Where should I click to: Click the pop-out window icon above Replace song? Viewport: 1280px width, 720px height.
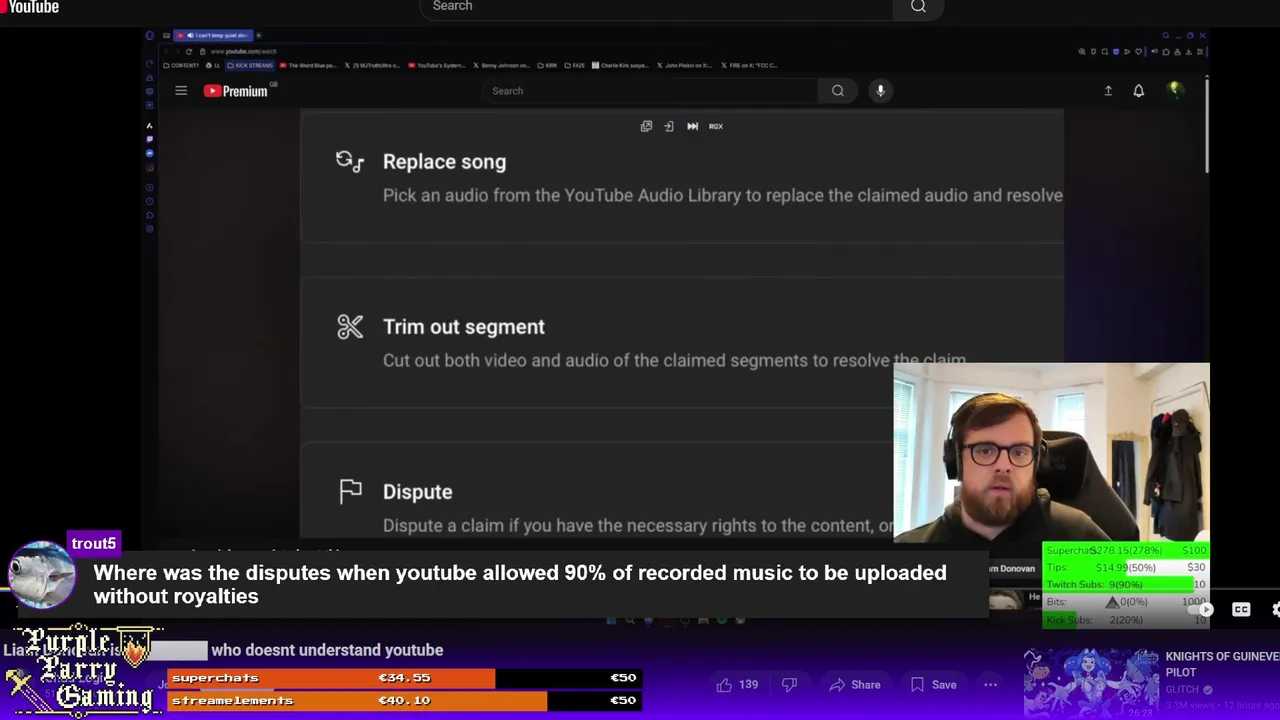646,126
